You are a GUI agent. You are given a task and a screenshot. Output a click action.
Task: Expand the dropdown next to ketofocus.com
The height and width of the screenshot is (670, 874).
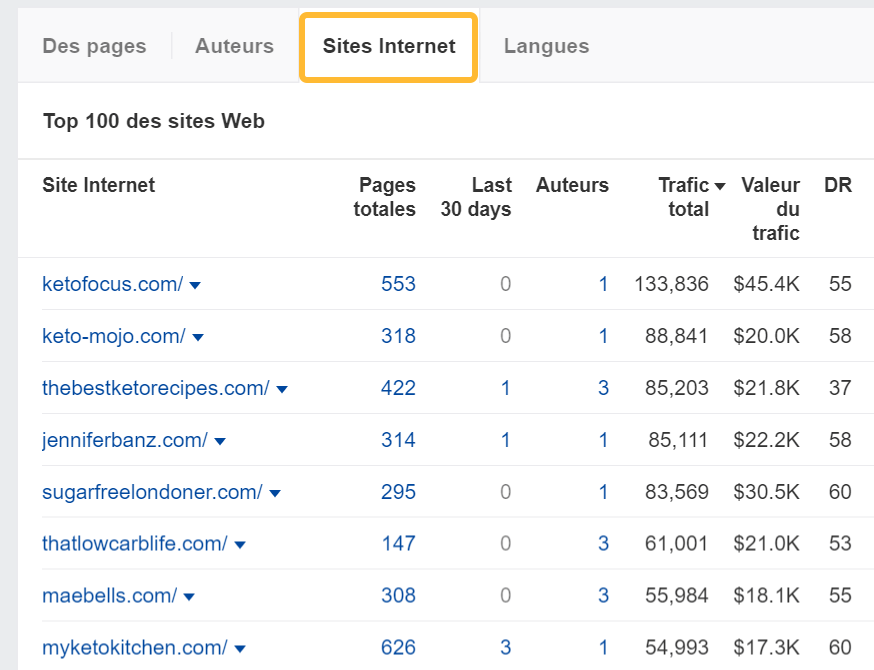pos(196,285)
